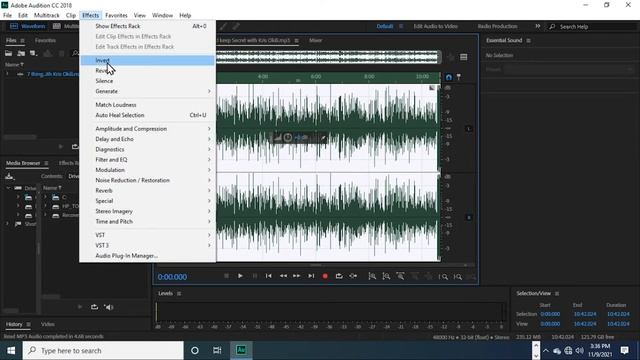Click loop playback icon in Media Browser footer

click(94, 307)
